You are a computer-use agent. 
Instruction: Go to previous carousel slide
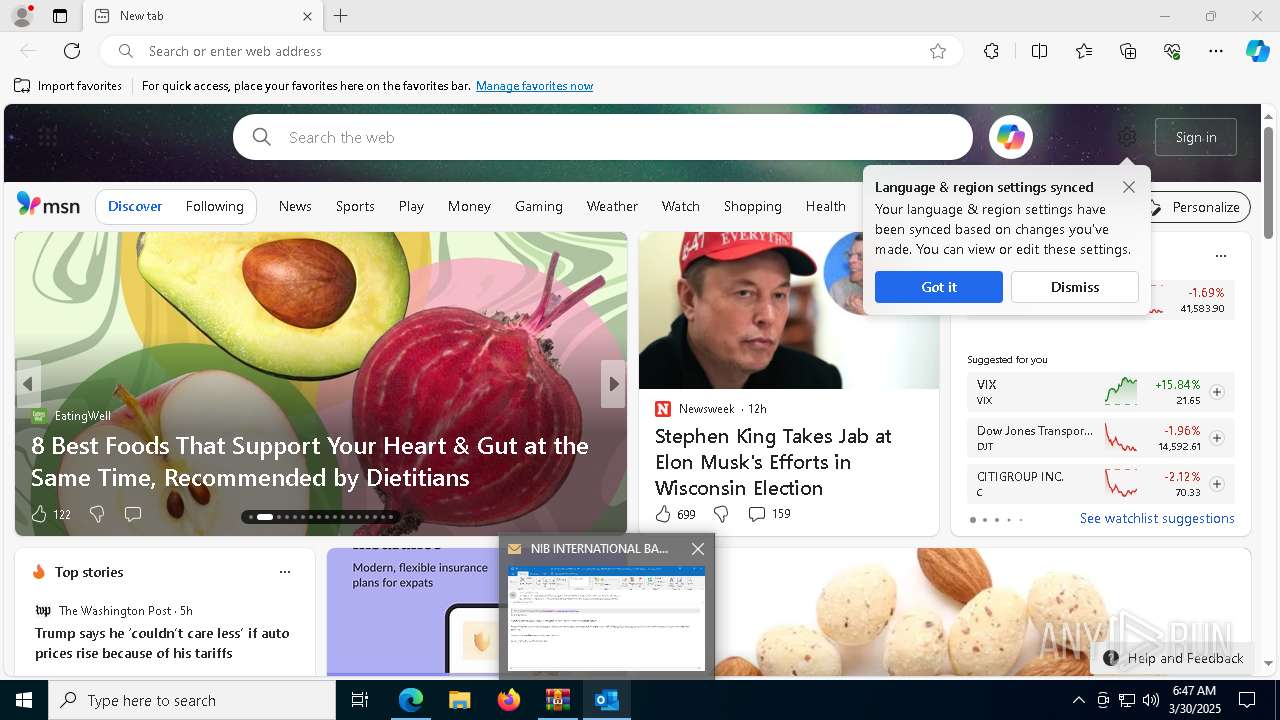click(28, 384)
